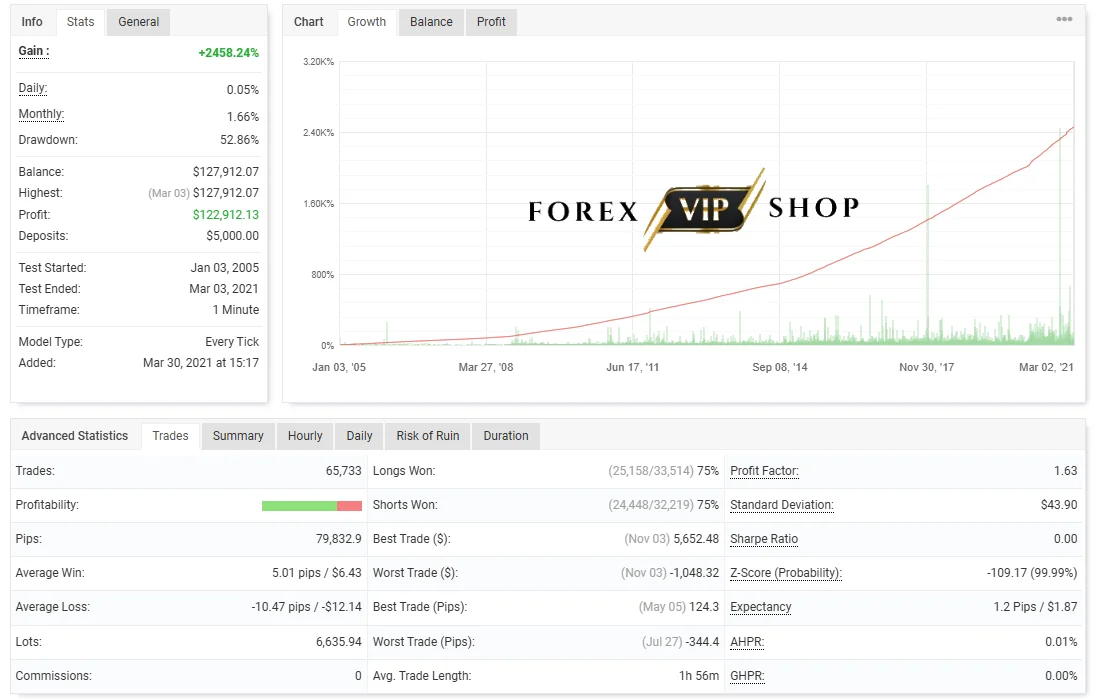Select the Profit chart tab
The image size is (1096, 699).
click(x=491, y=22)
